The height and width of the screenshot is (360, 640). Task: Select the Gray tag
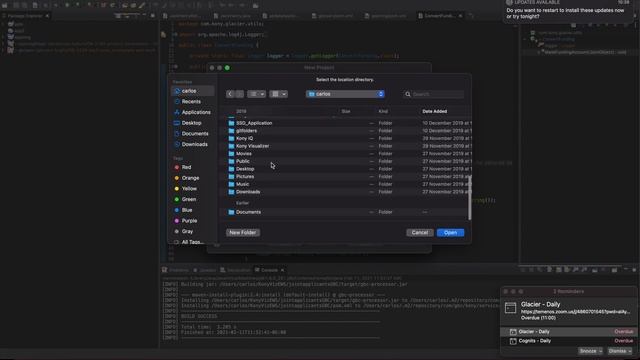[186, 231]
